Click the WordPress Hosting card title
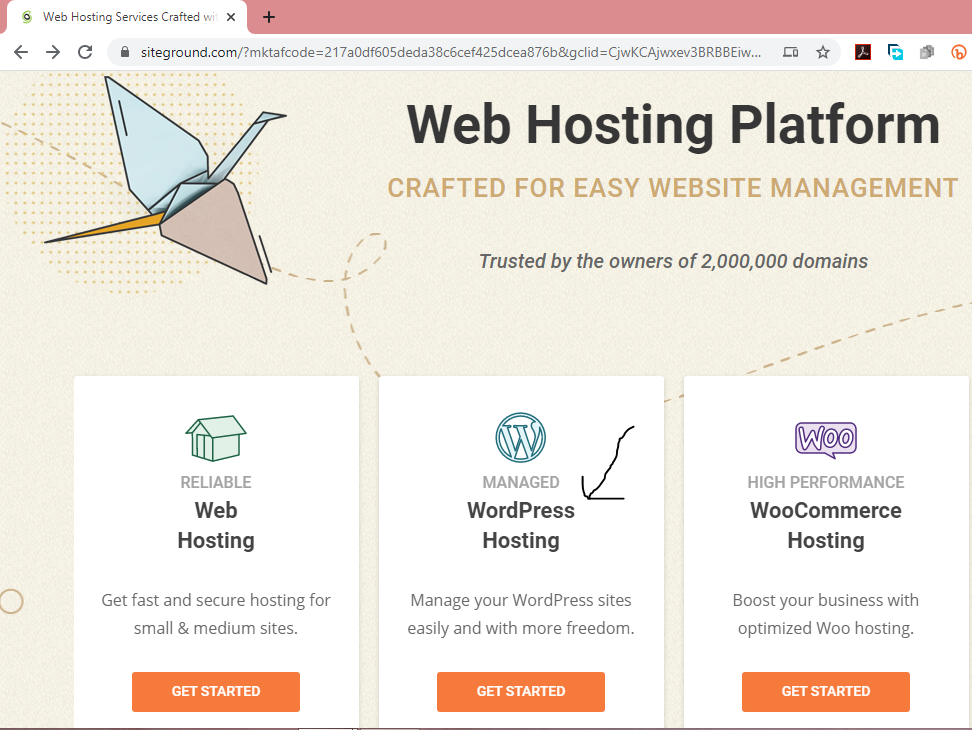Screen dimensions: 972x730 coord(521,526)
